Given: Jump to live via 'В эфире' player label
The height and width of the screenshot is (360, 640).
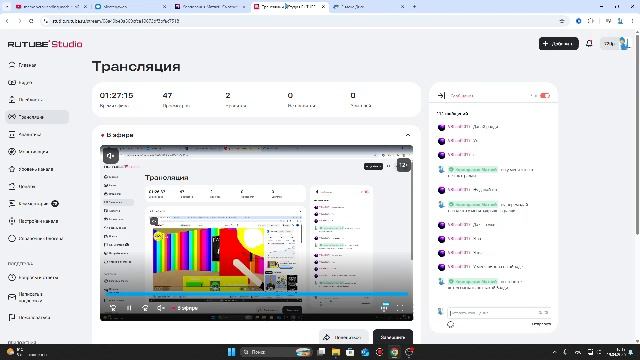Looking at the screenshot, I should tap(185, 308).
